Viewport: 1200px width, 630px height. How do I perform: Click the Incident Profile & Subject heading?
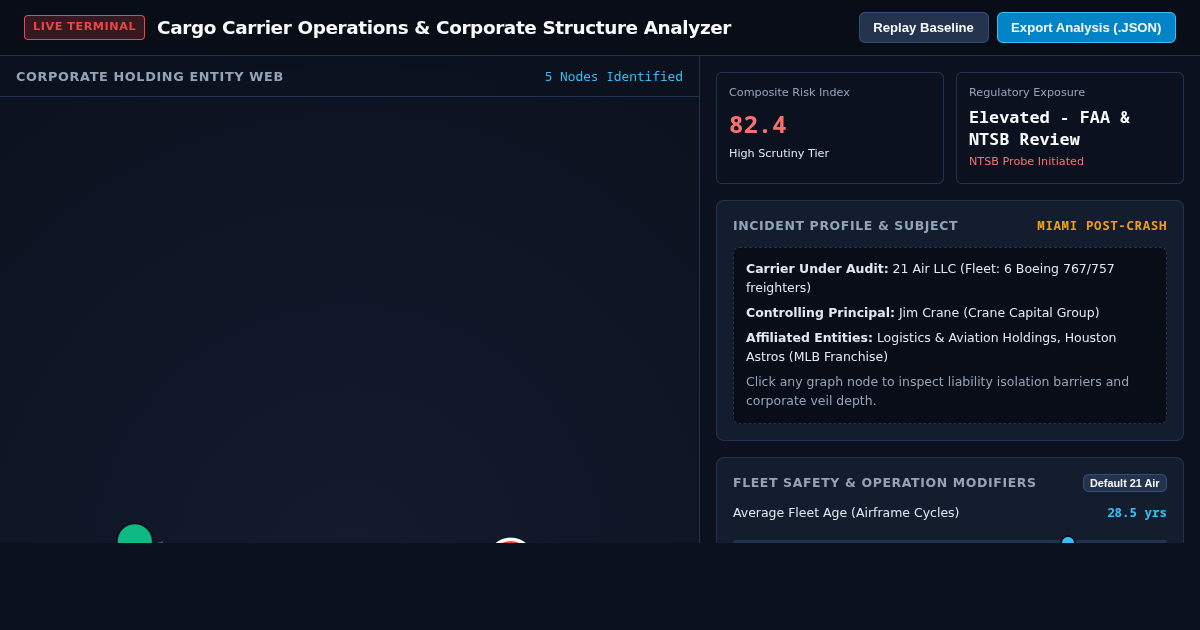(x=845, y=226)
